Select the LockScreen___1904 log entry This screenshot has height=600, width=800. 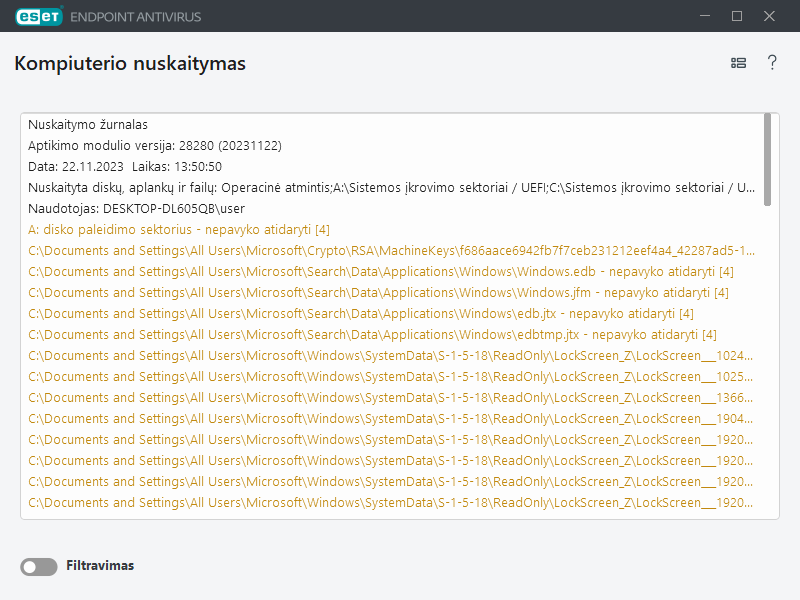pos(390,418)
